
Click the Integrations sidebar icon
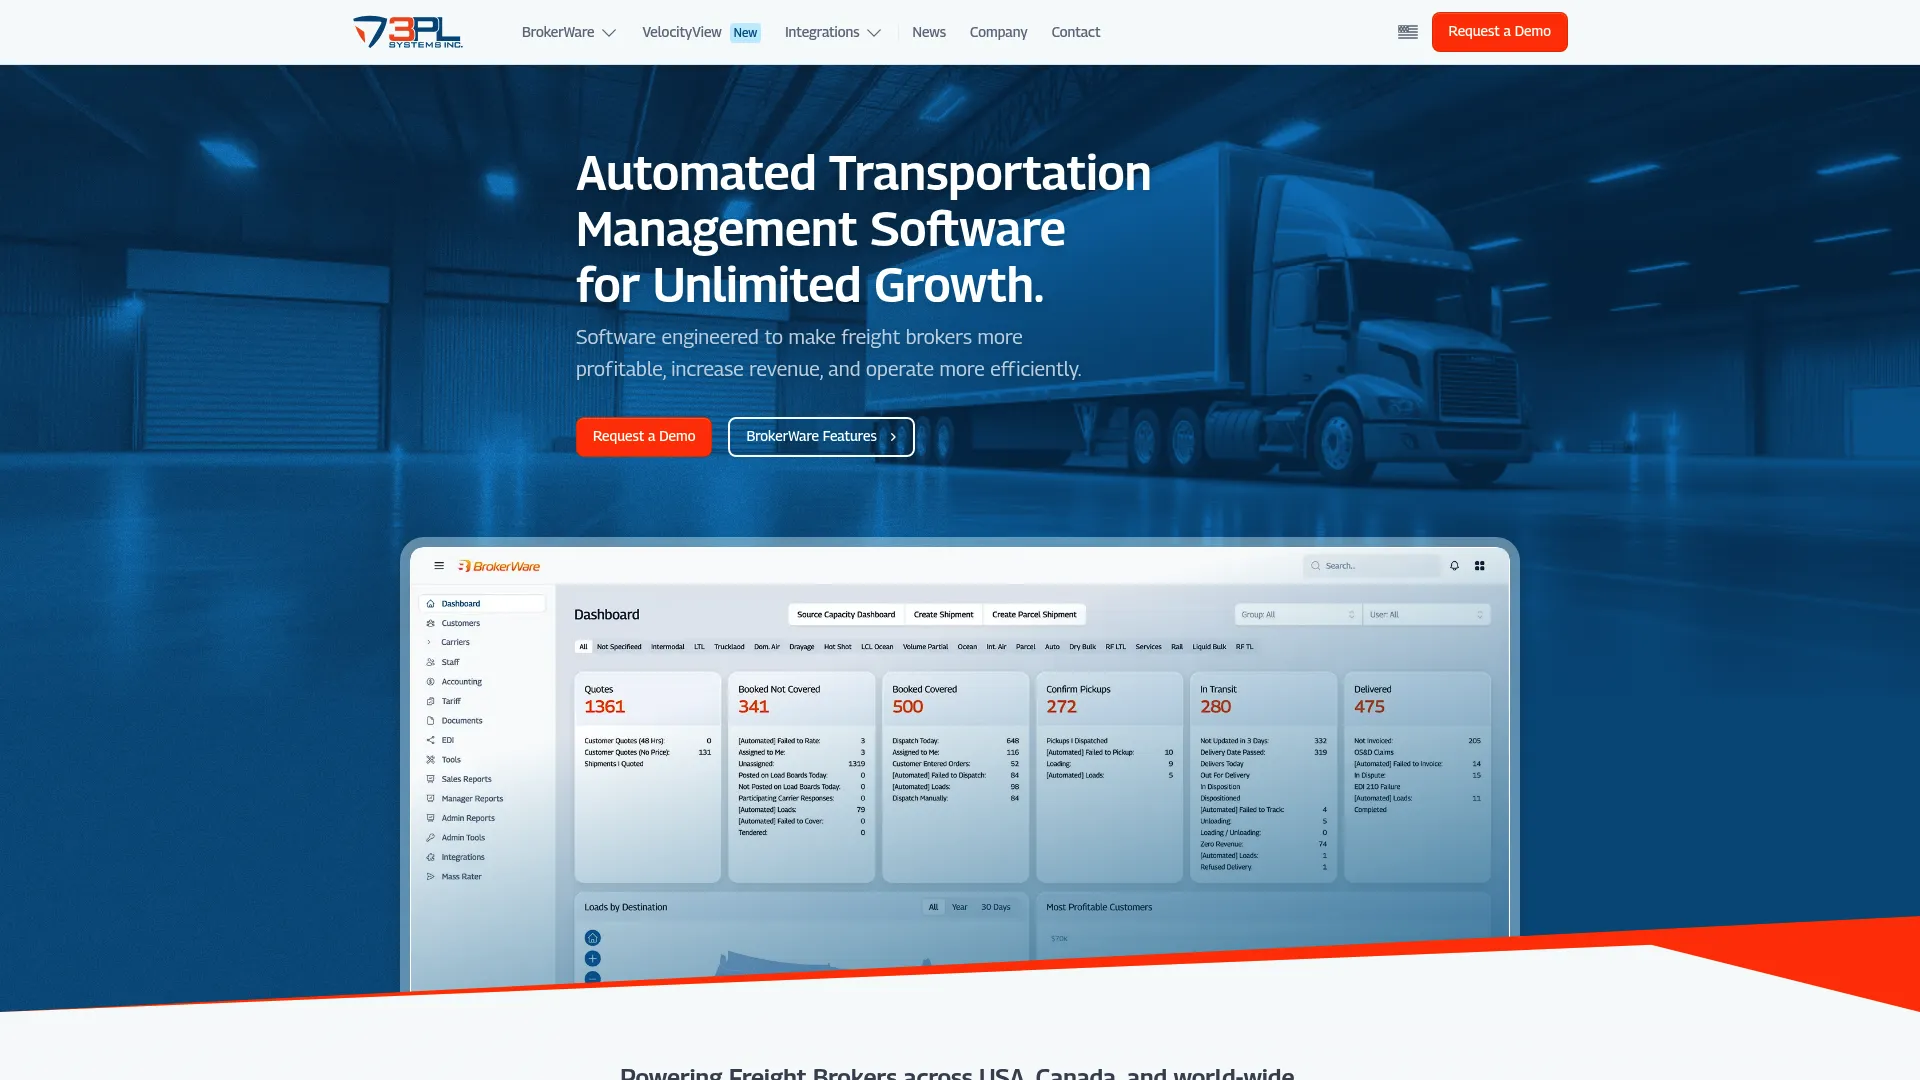click(430, 857)
